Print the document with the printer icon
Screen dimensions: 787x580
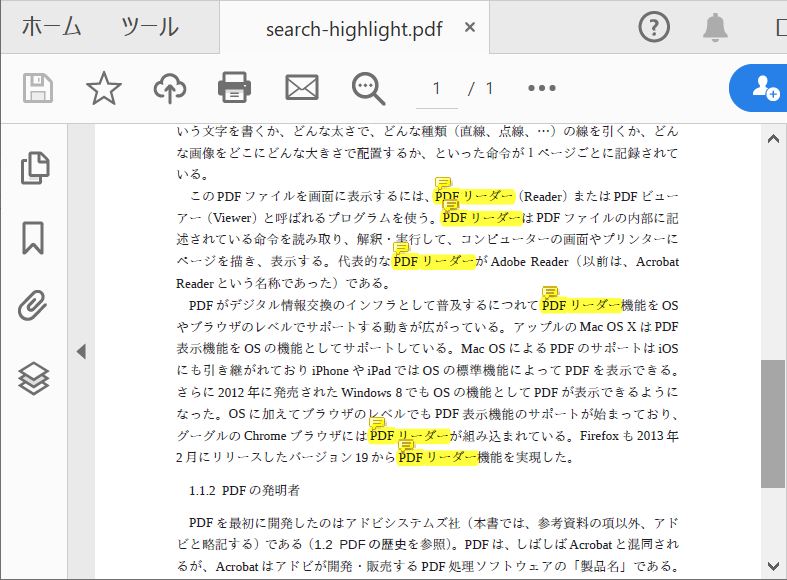[234, 88]
